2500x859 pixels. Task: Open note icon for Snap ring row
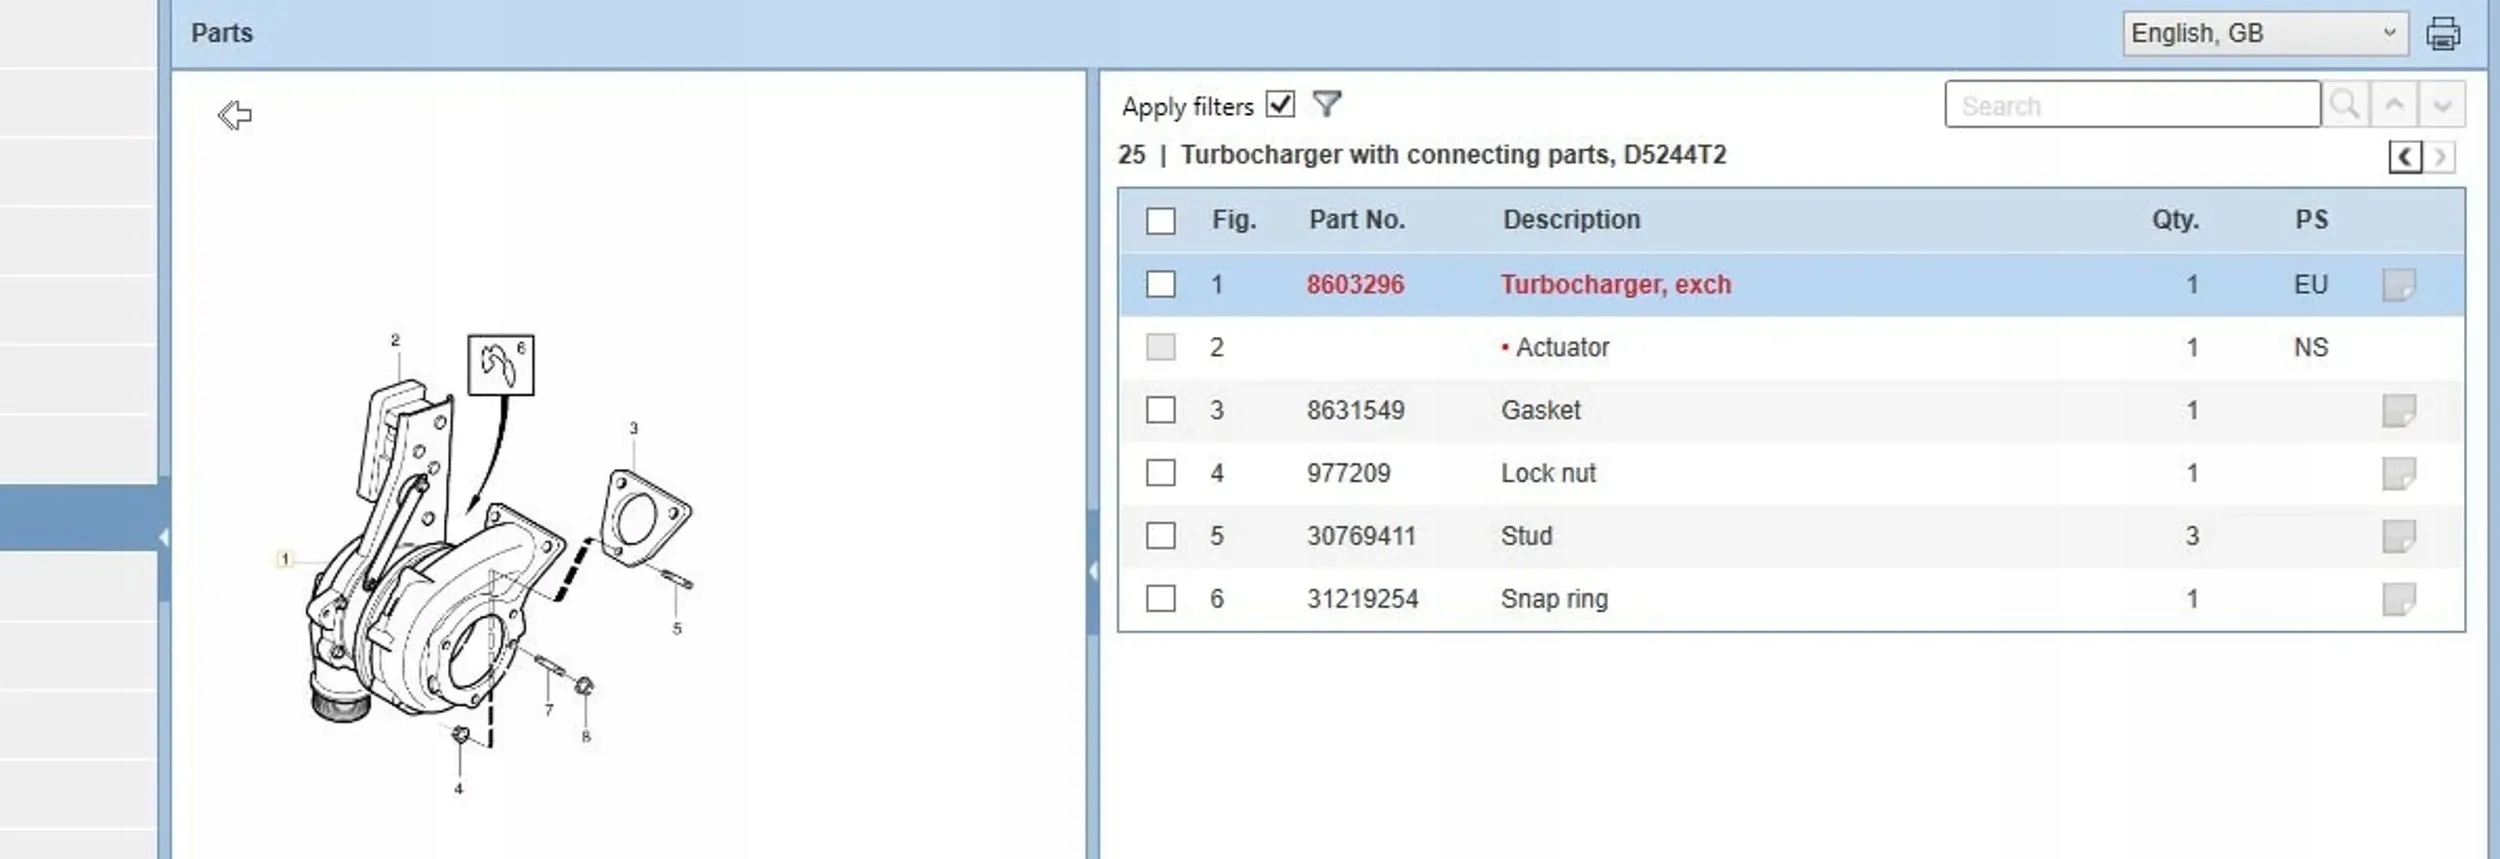click(2398, 599)
